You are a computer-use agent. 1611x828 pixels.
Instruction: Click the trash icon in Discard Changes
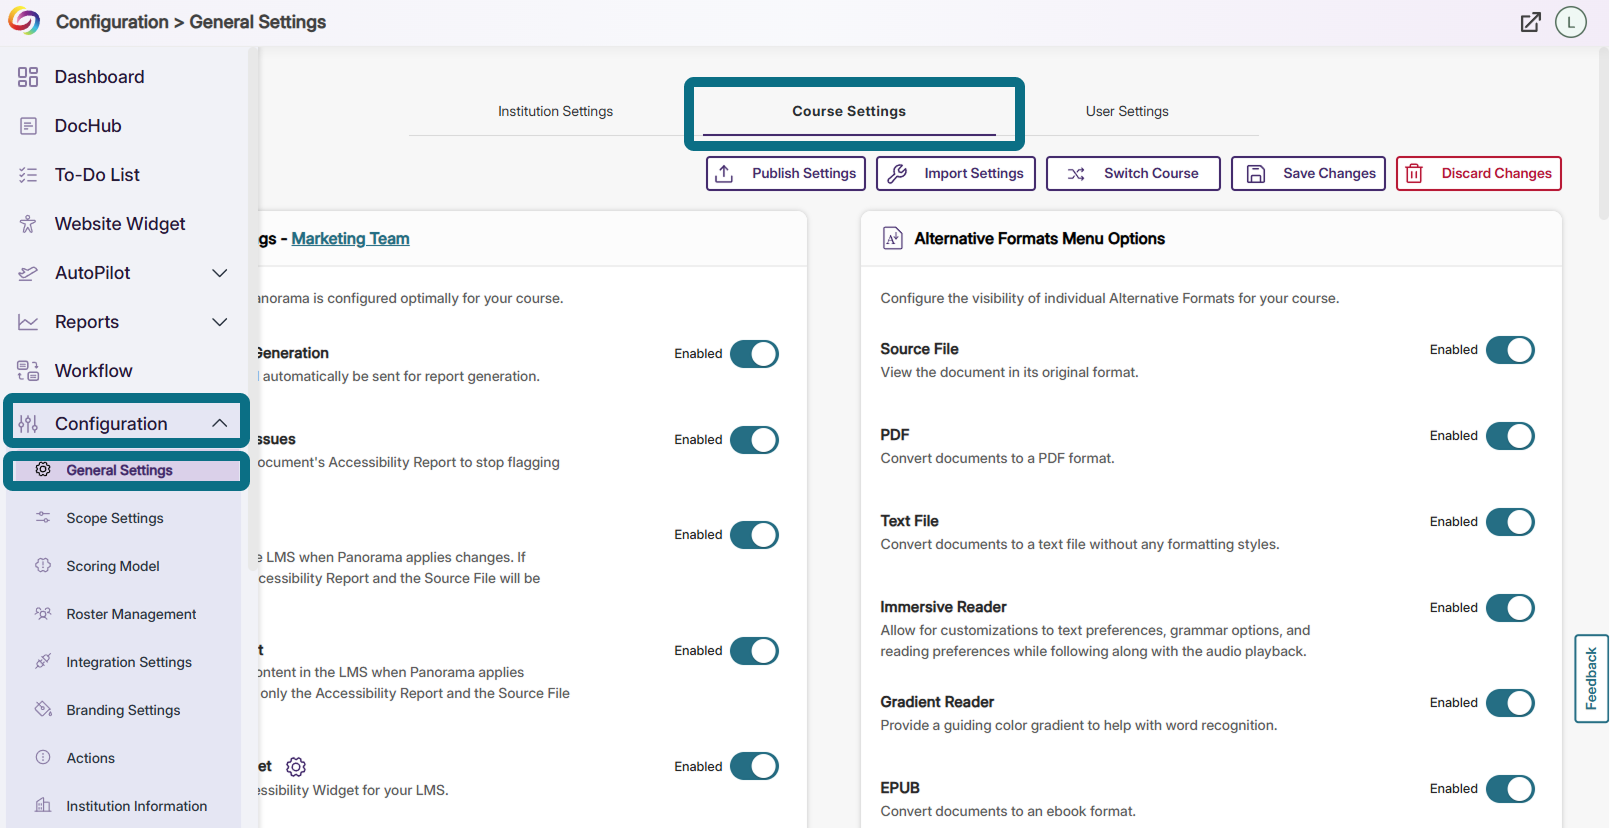pyautogui.click(x=1414, y=173)
